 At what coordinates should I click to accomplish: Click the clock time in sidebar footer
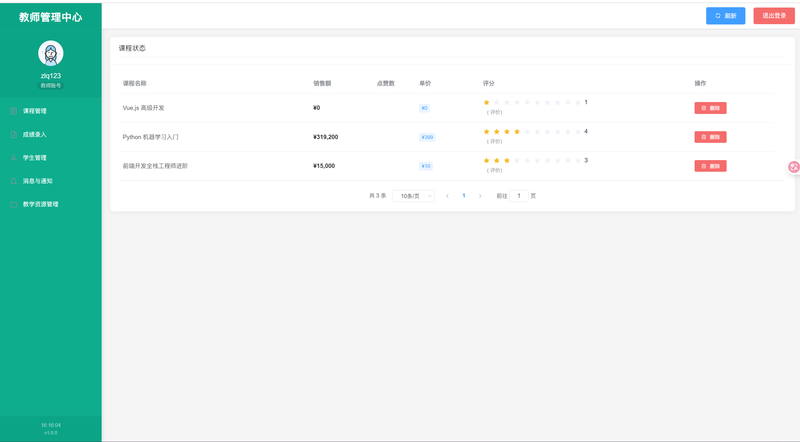[51, 425]
